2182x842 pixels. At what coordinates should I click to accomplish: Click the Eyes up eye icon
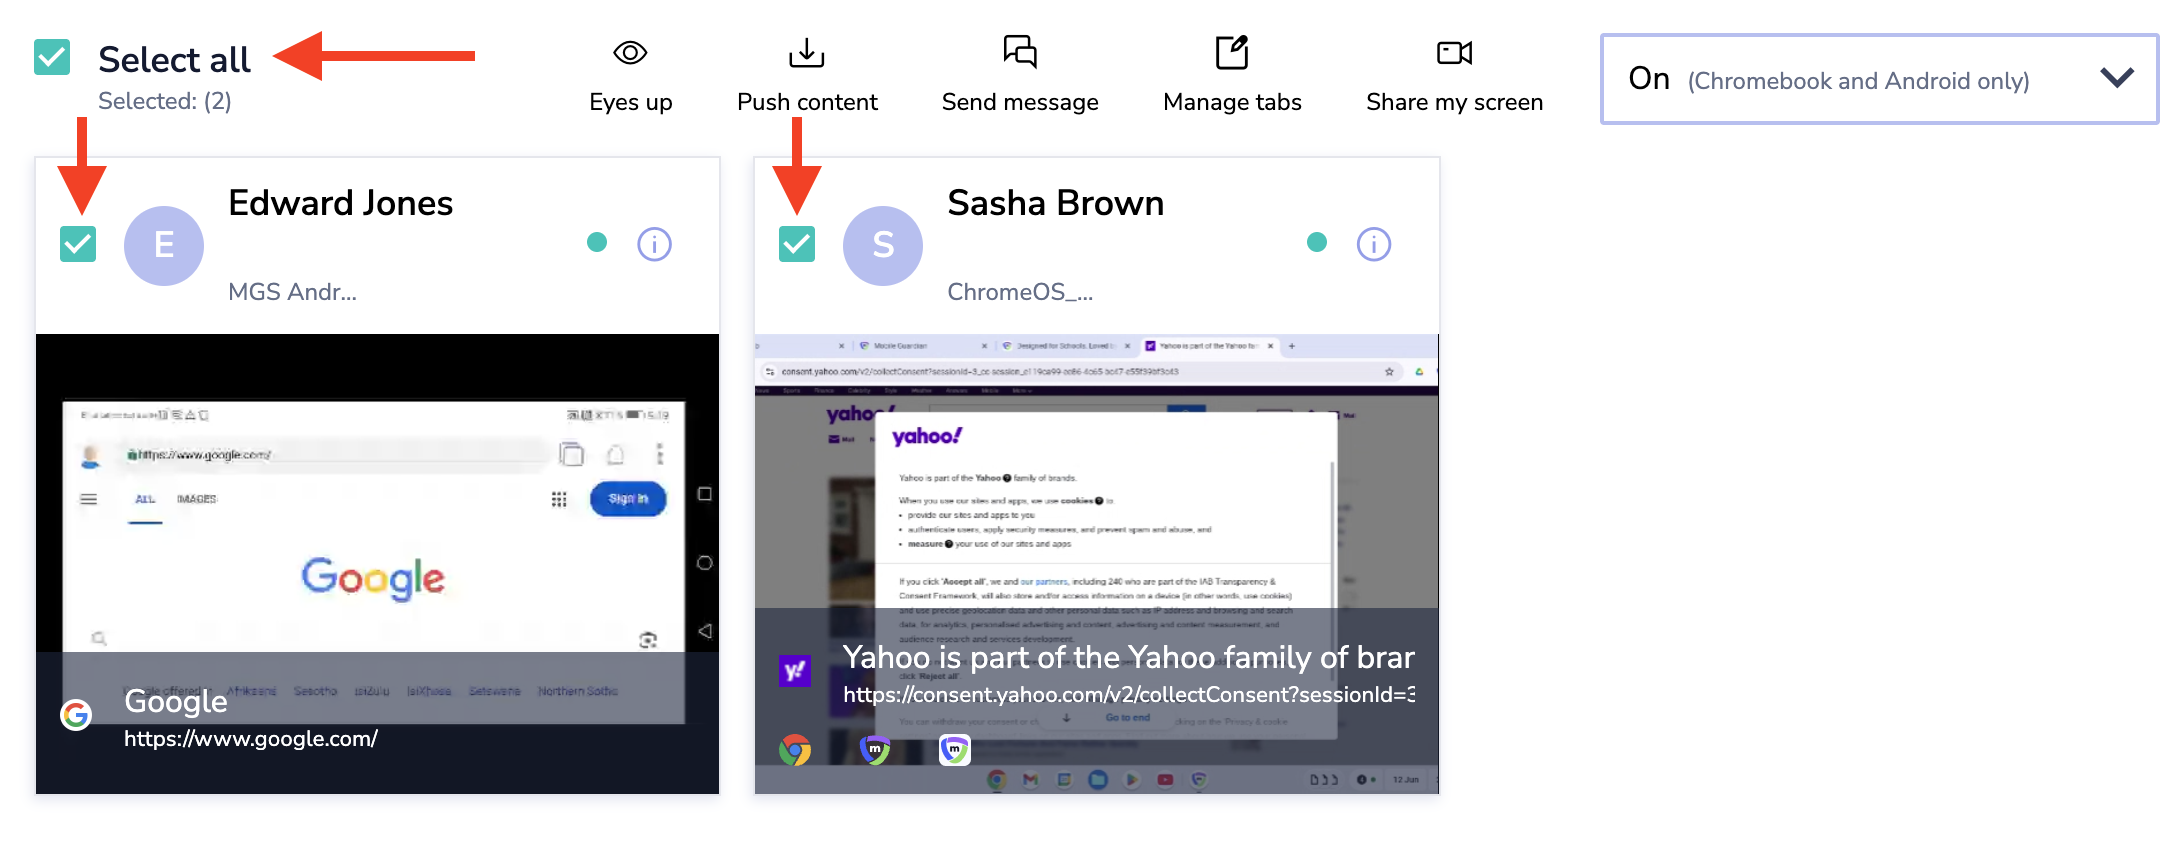[x=630, y=53]
